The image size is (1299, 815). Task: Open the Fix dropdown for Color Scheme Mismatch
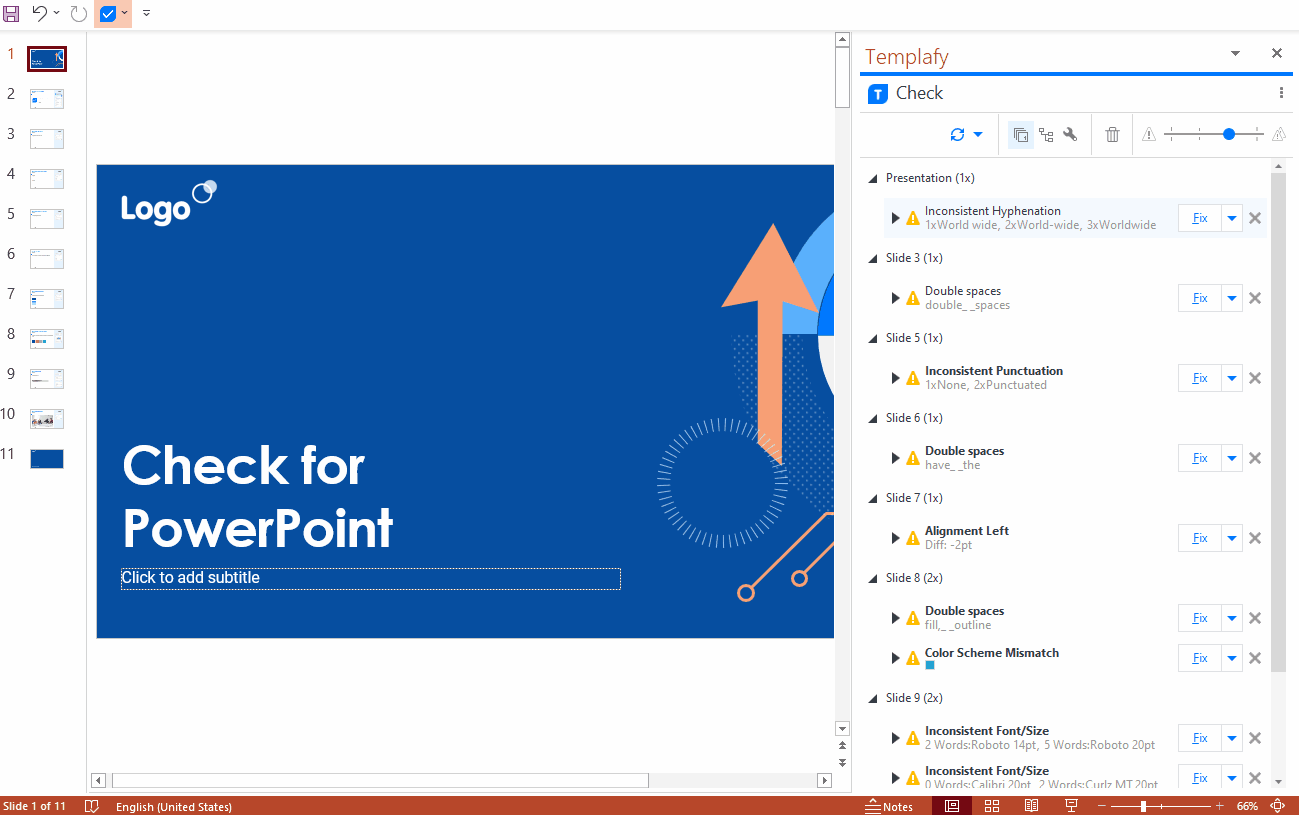click(1231, 657)
